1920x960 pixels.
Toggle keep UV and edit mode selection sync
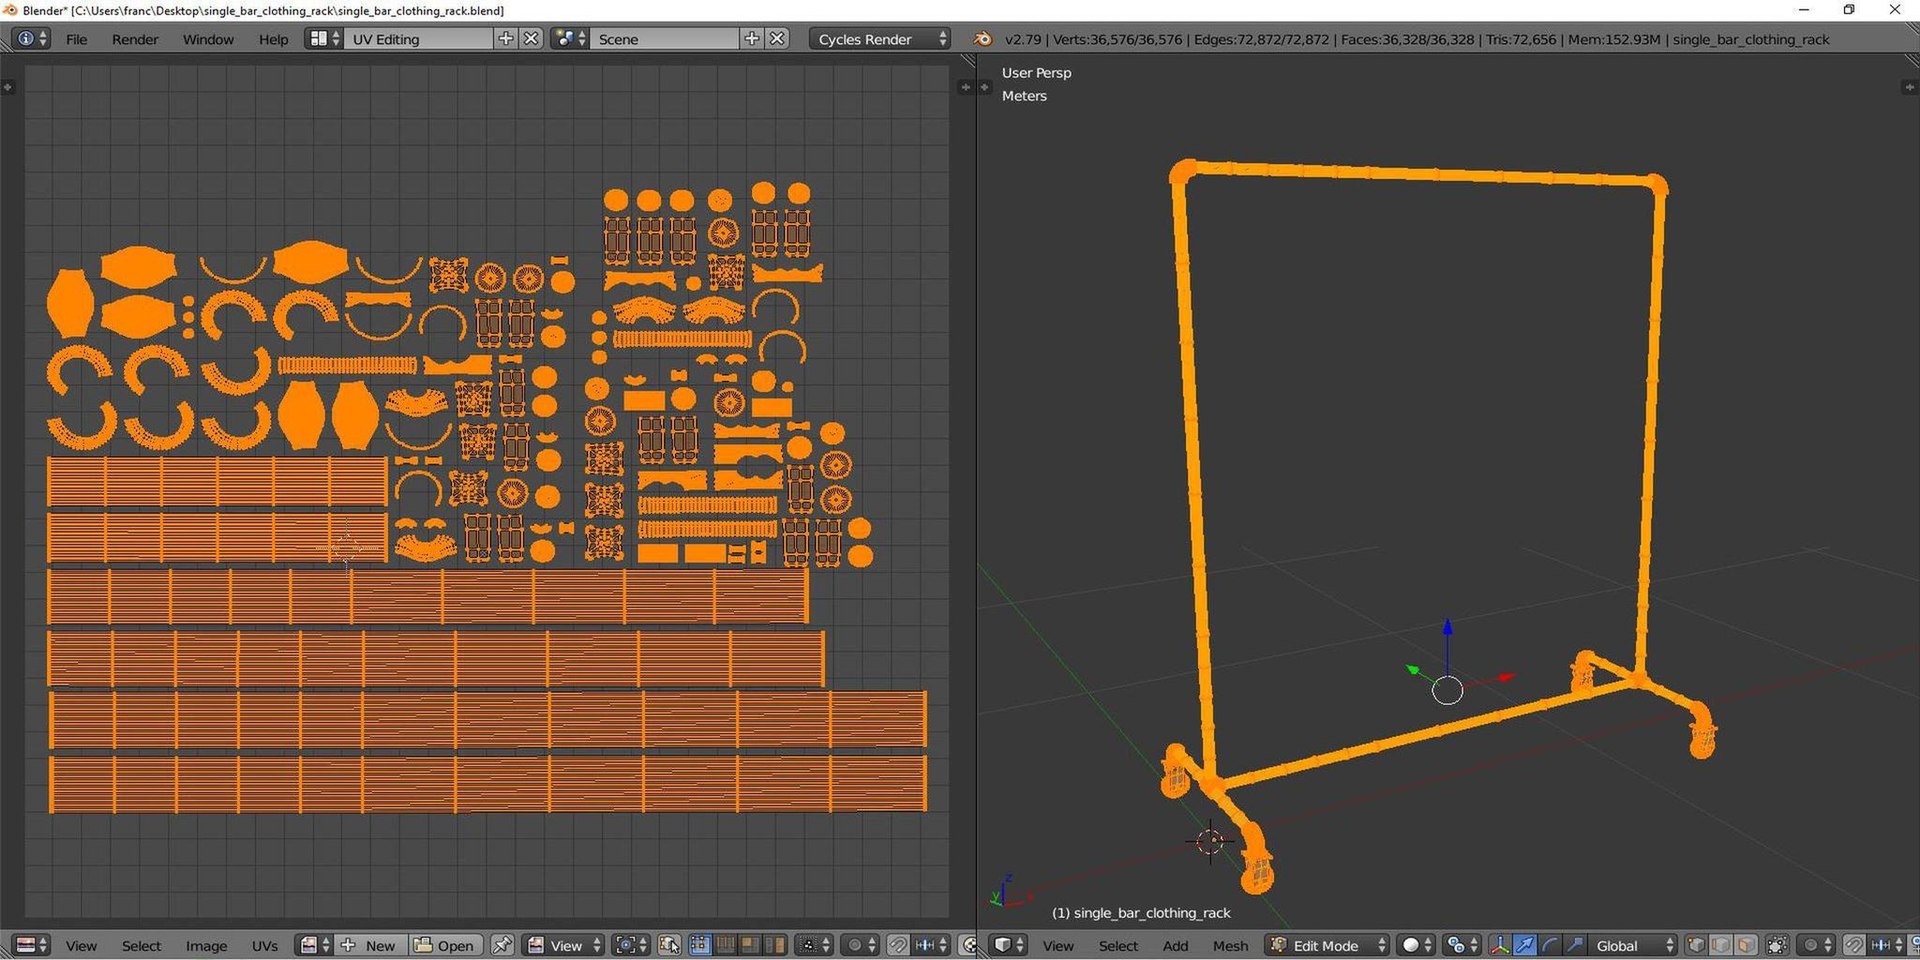pyautogui.click(x=670, y=945)
